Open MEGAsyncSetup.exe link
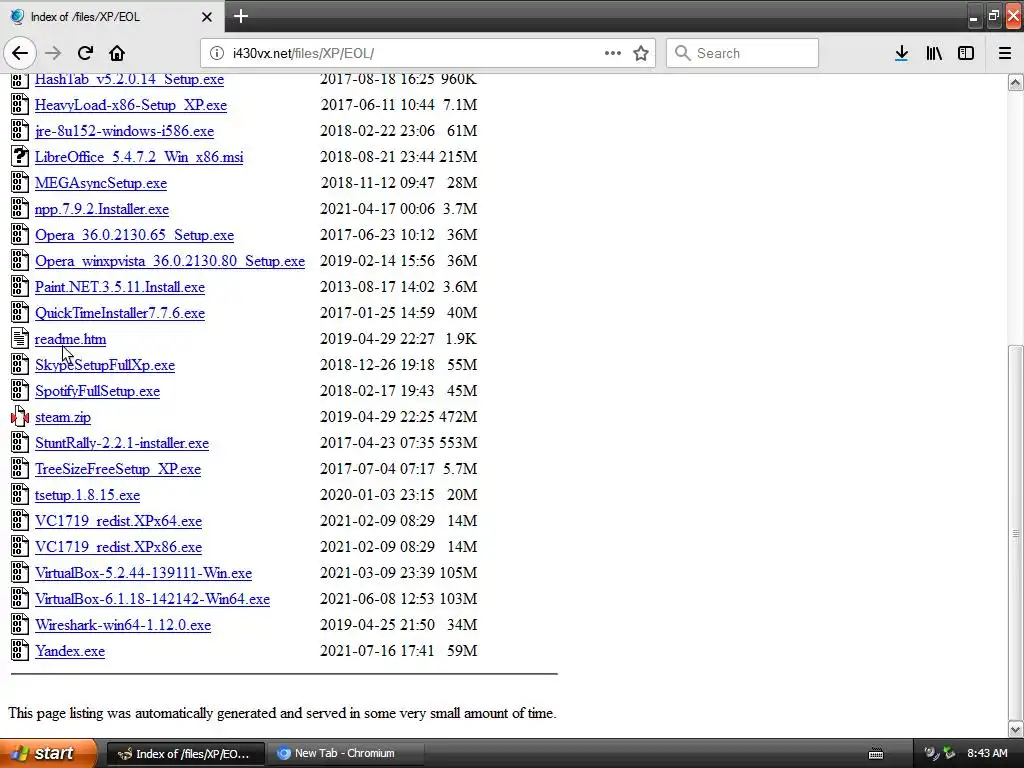The width and height of the screenshot is (1024, 768). click(x=101, y=184)
